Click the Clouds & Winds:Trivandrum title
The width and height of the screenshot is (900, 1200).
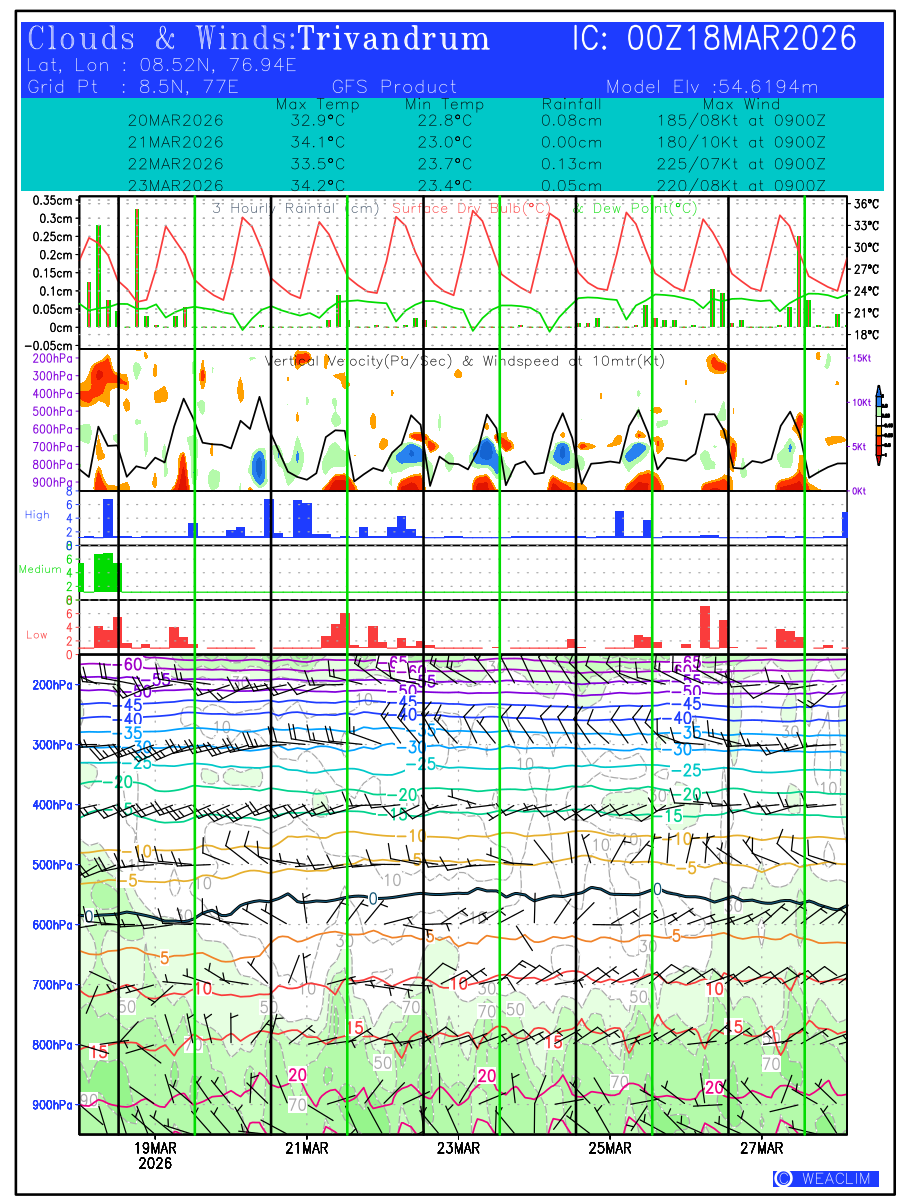pos(259,39)
